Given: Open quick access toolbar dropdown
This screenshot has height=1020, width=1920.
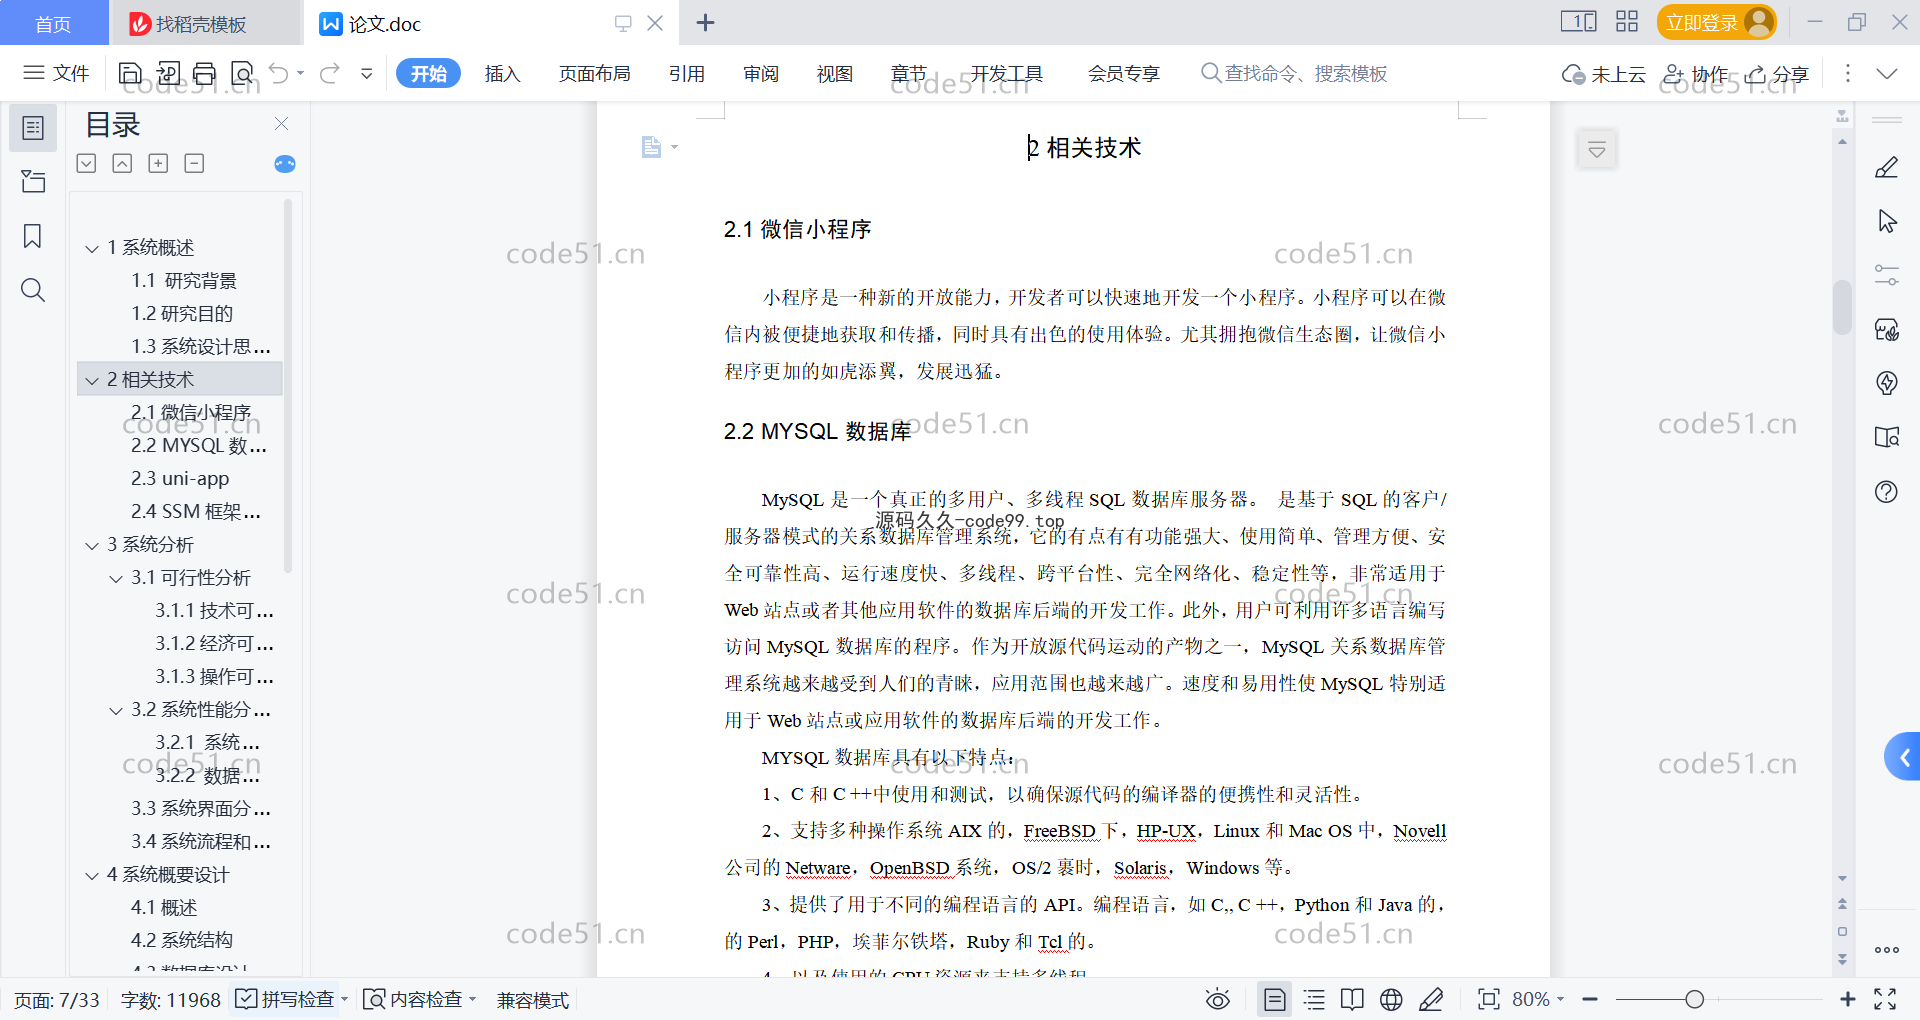Looking at the screenshot, I should click(x=367, y=73).
